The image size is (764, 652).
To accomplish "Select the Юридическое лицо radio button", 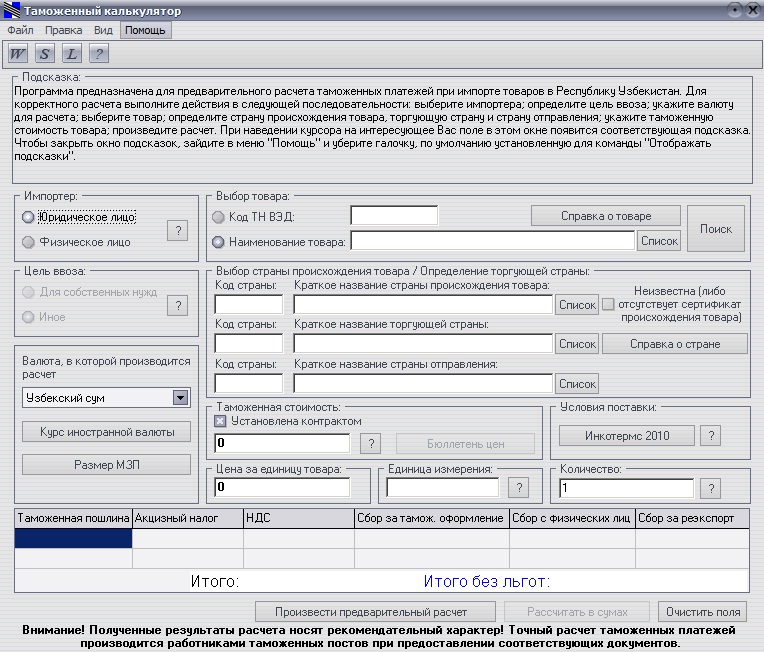I will 28,217.
